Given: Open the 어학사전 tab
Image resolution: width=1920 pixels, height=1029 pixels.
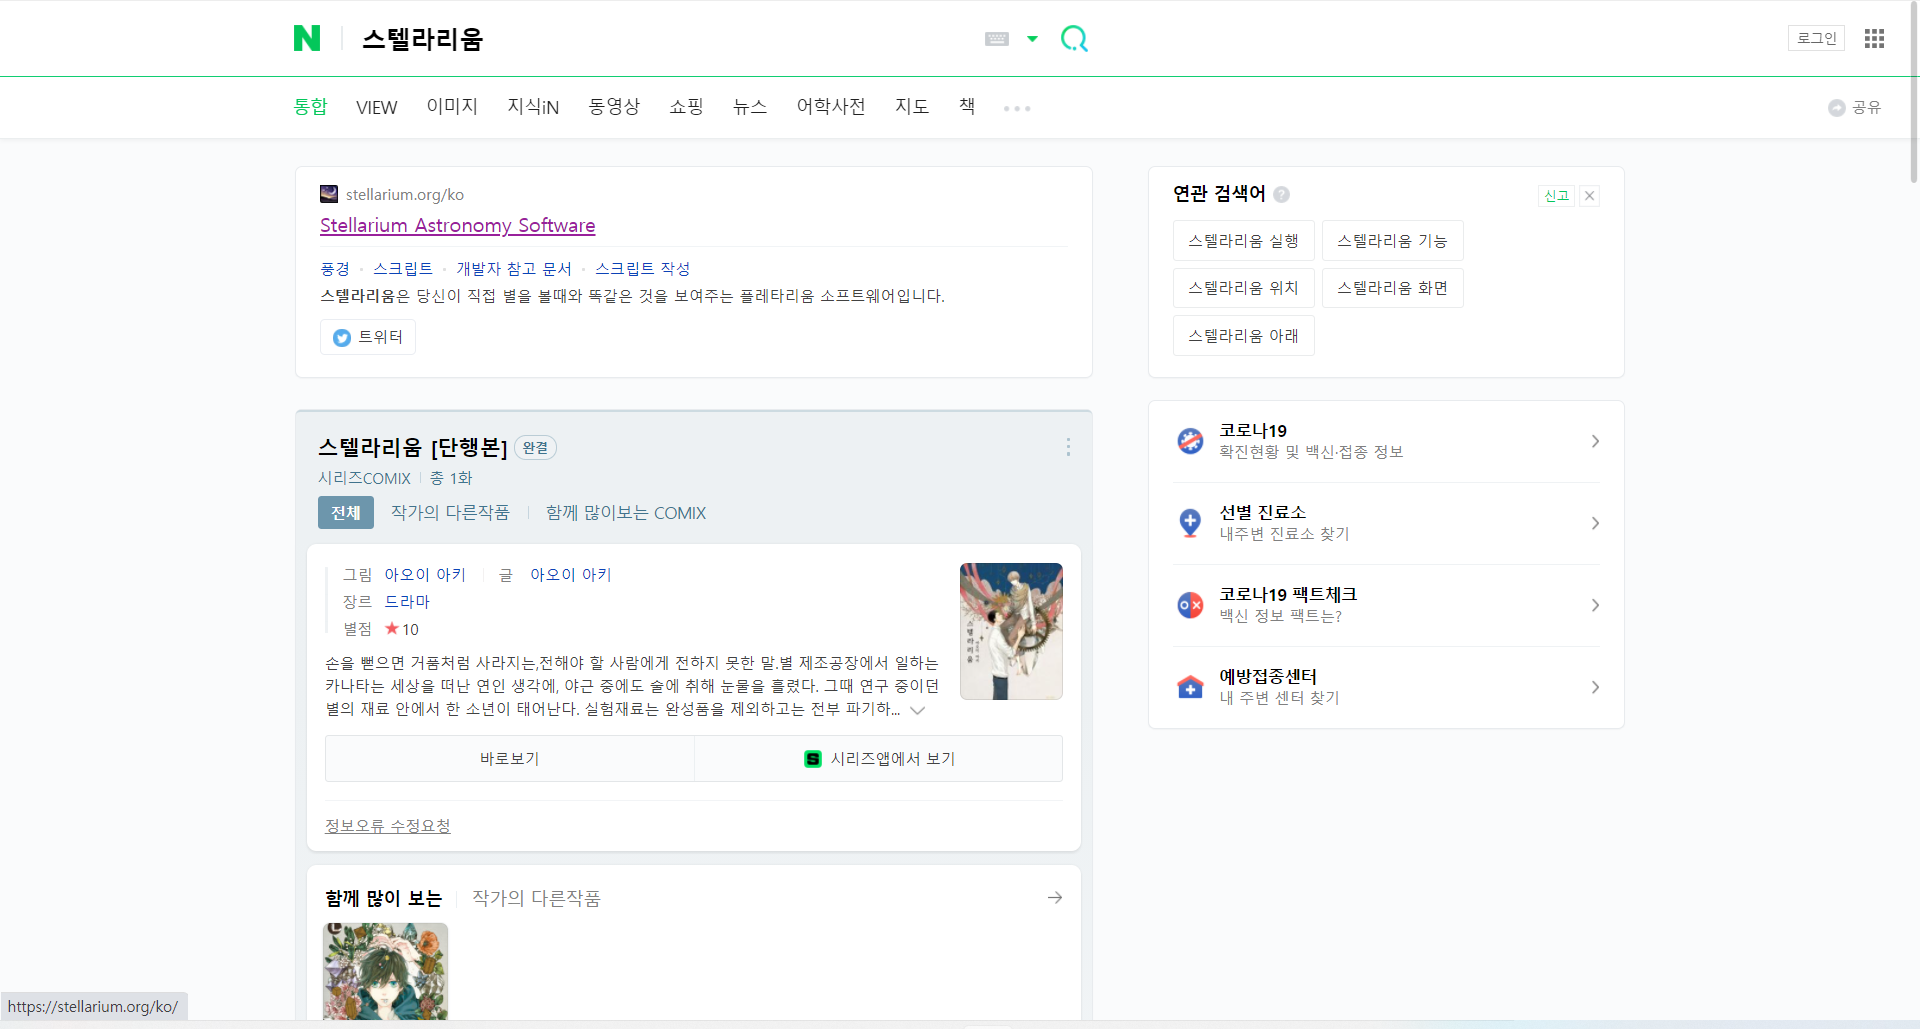Looking at the screenshot, I should click(831, 106).
